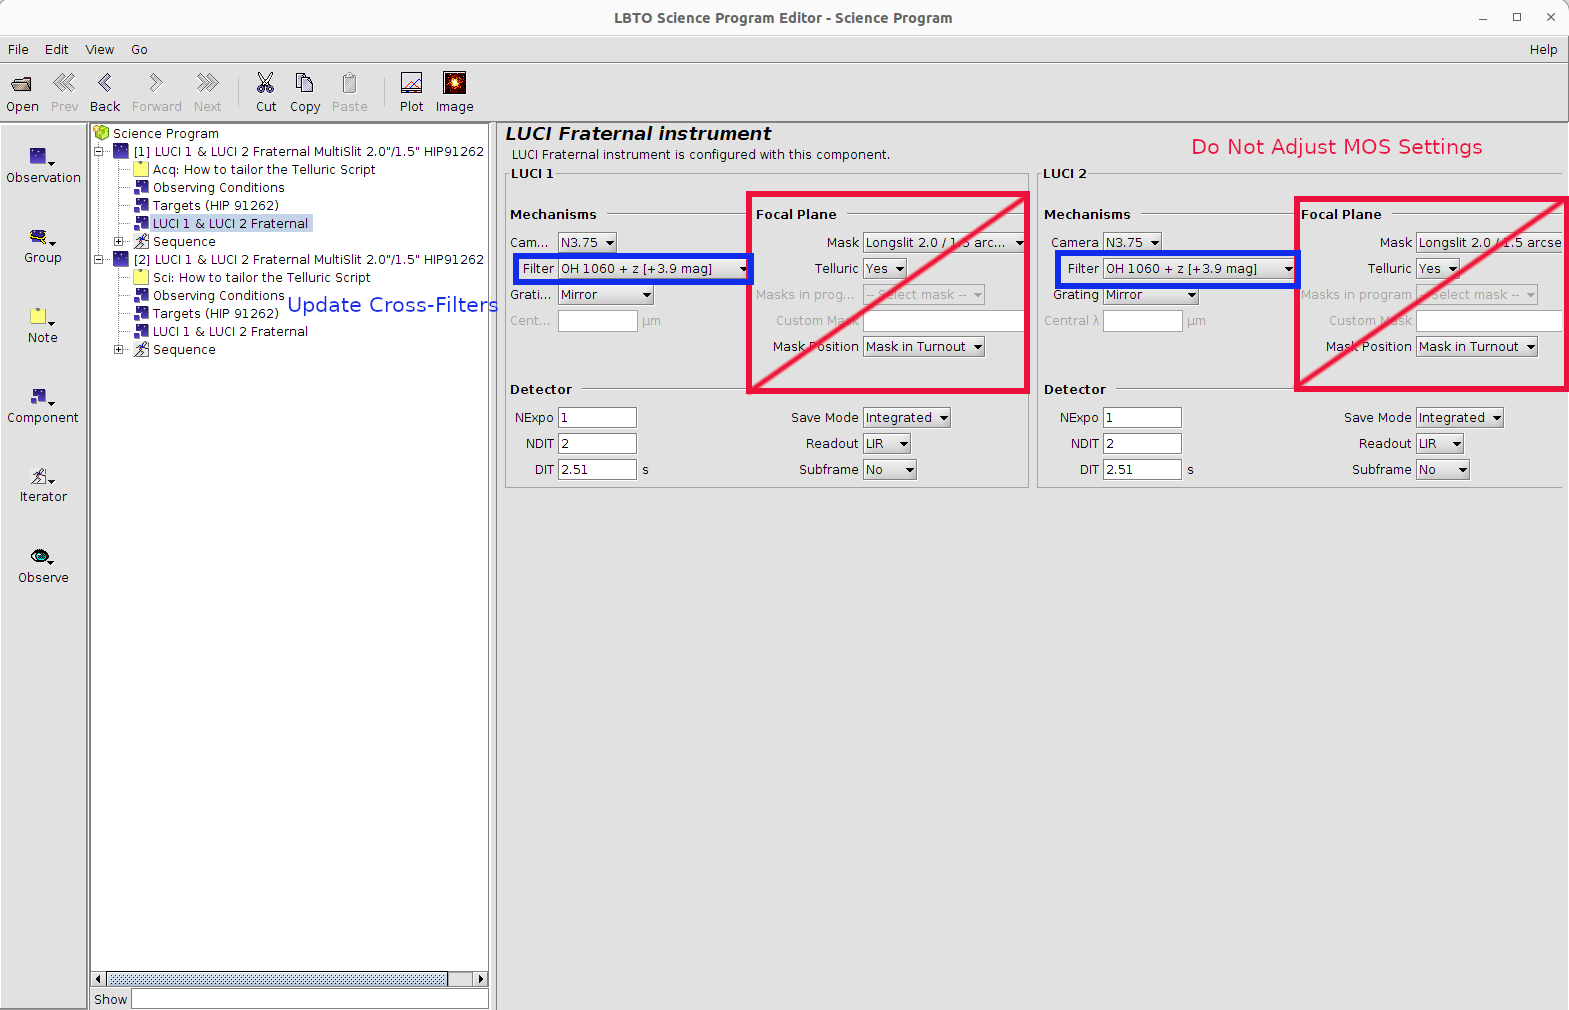Open LUCI 2 Camera dropdown
The height and width of the screenshot is (1010, 1569).
[1132, 243]
